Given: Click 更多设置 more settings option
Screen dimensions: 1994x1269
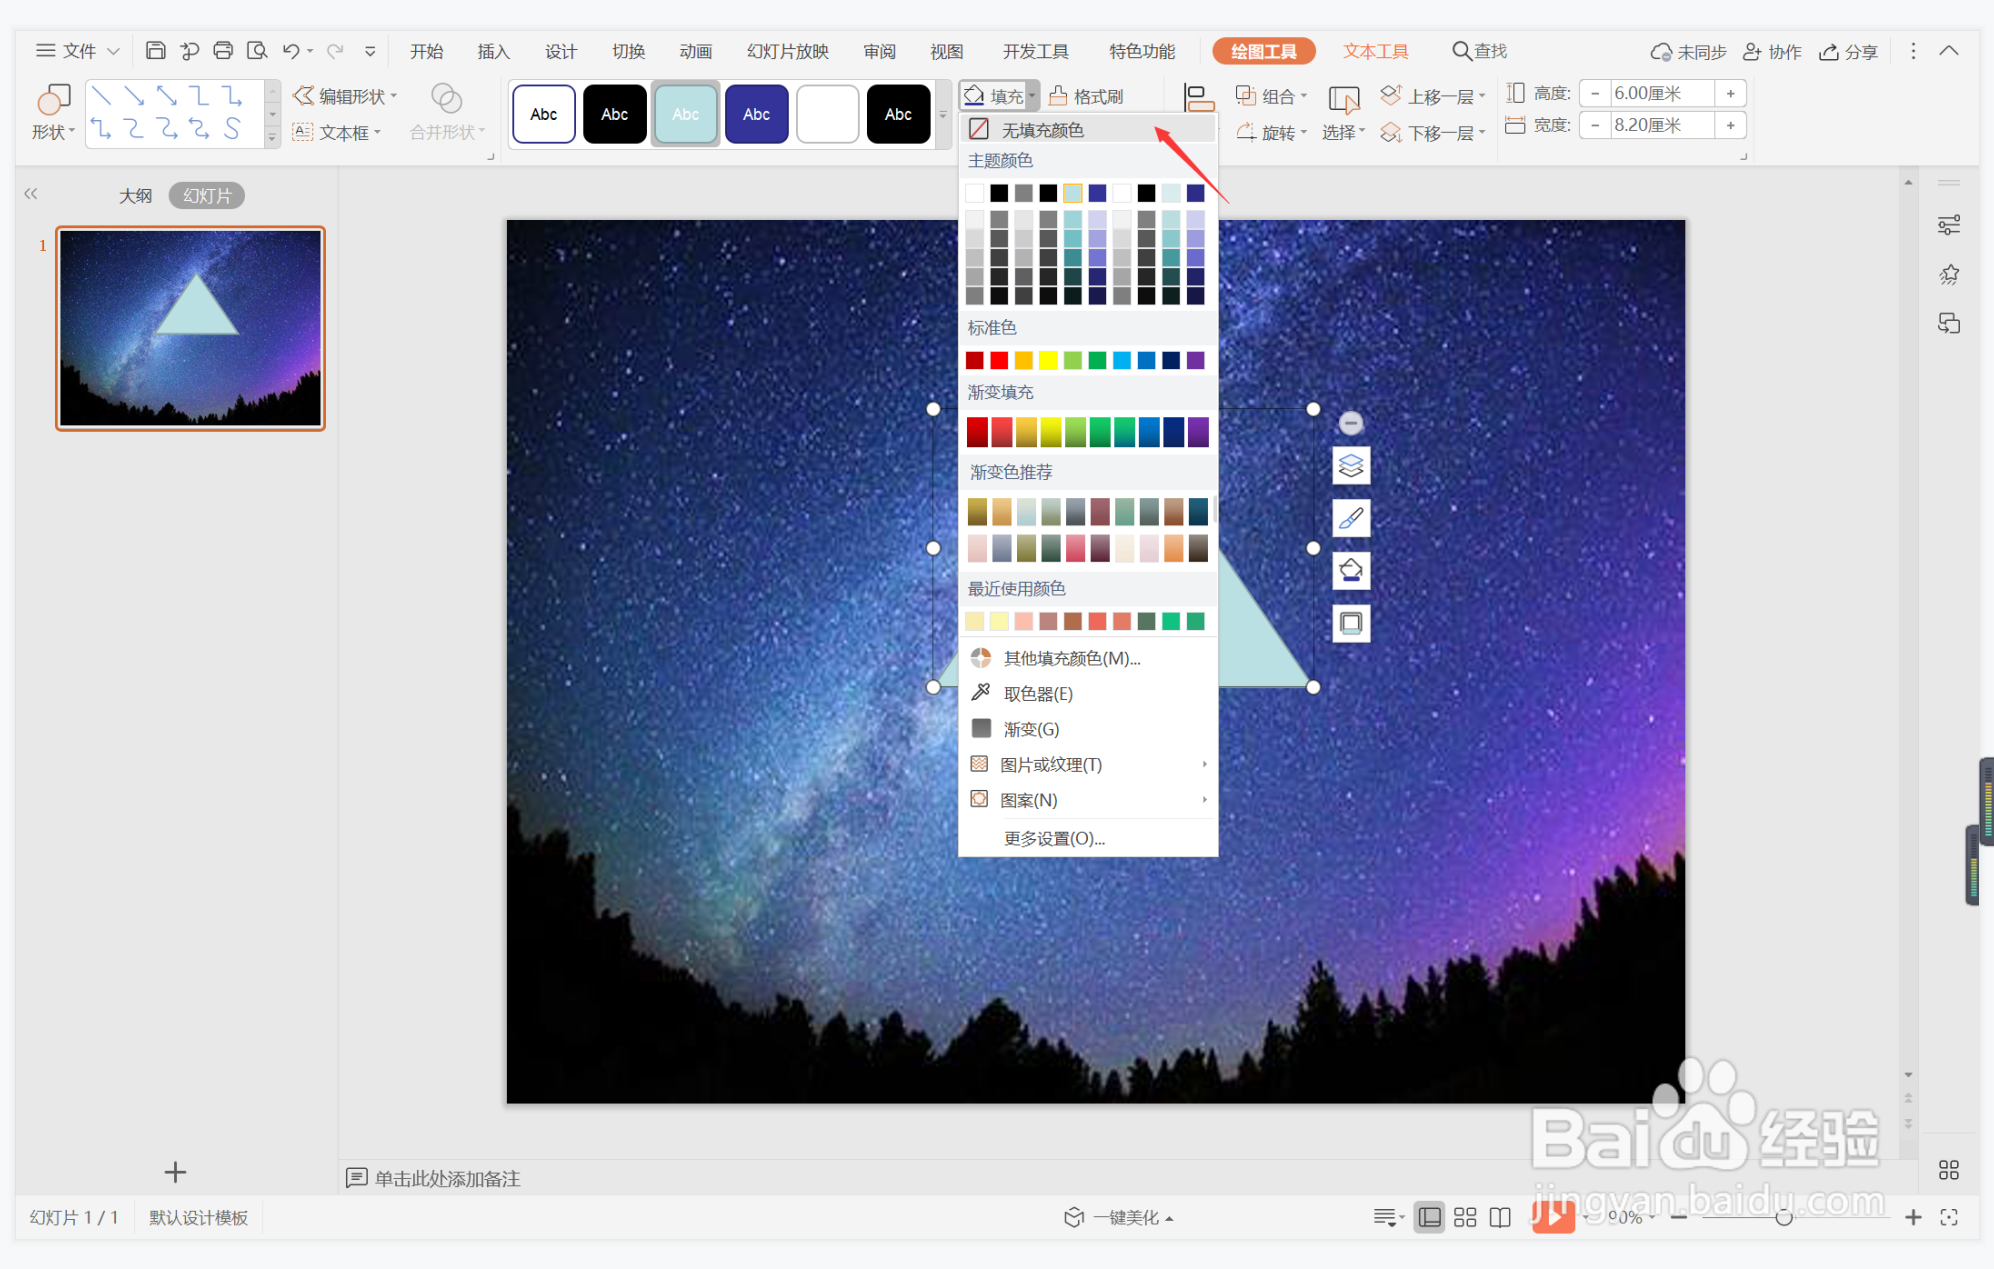Looking at the screenshot, I should (1054, 838).
